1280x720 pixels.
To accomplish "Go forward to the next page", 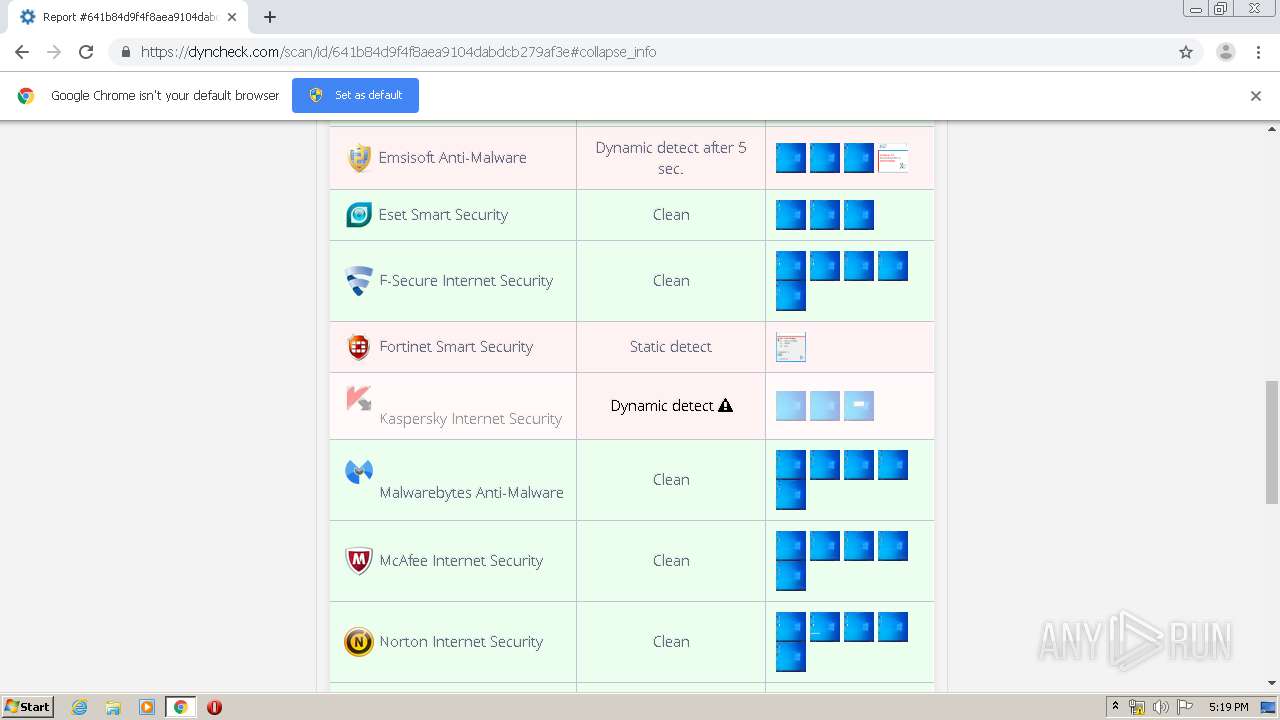I will [54, 52].
